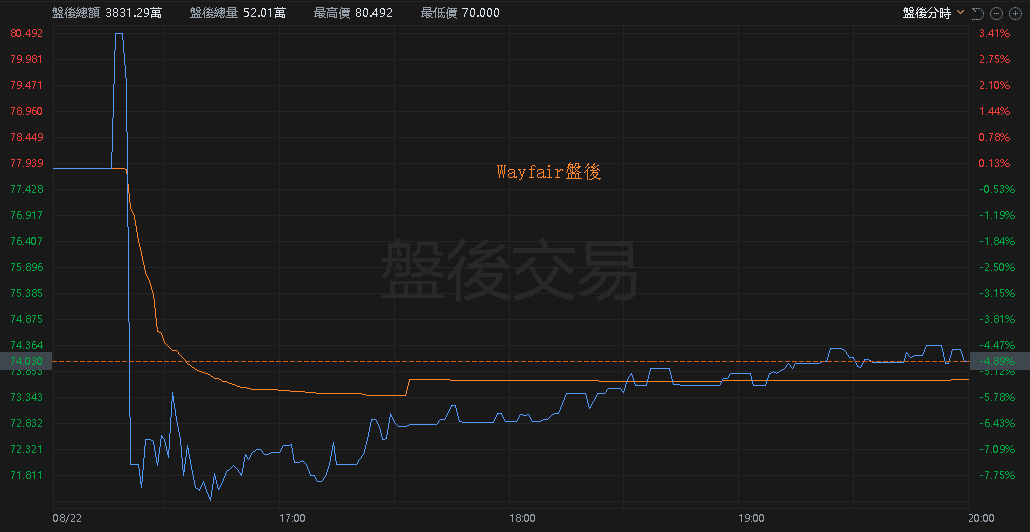The width and height of the screenshot is (1030, 532).
Task: Click the 最低價 70.000 header value
Action: (460, 12)
